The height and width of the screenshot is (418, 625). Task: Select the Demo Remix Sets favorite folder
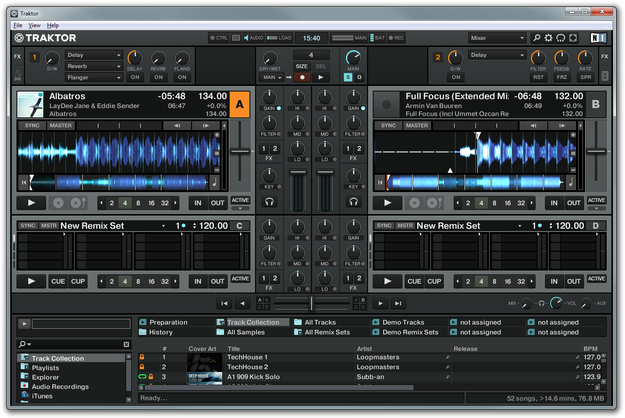click(410, 332)
